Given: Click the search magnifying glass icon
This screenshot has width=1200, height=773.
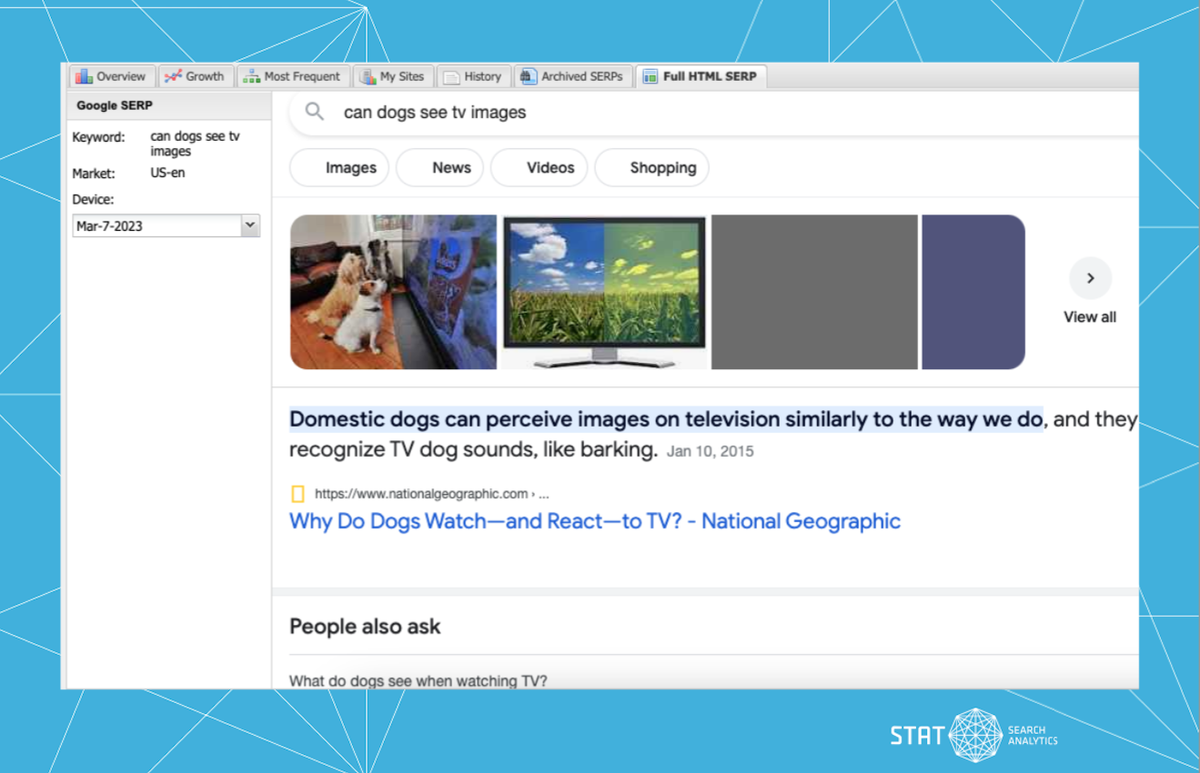Looking at the screenshot, I should tap(313, 112).
